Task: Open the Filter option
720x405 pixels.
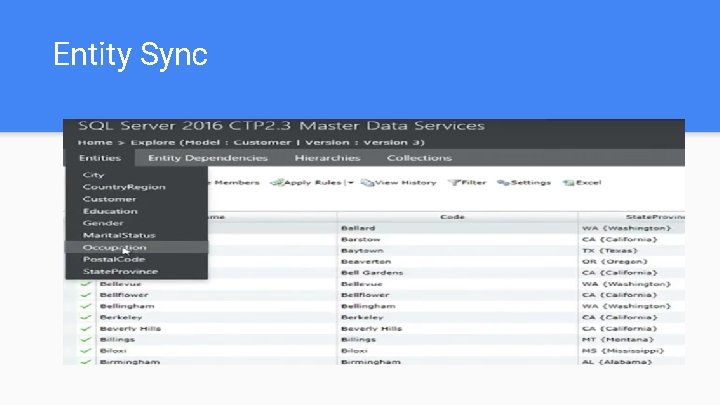Action: point(473,183)
